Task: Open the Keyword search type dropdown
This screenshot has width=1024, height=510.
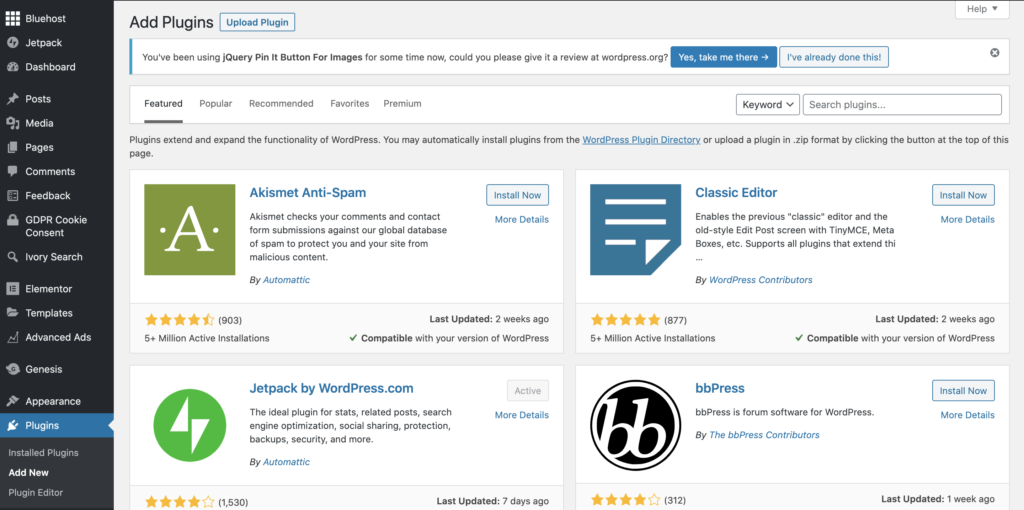Action: coord(767,104)
